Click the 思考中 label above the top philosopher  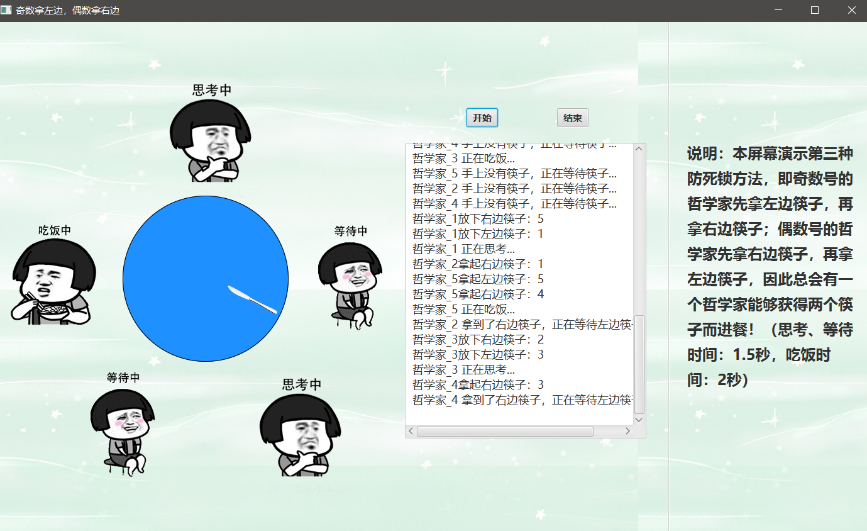pos(212,90)
